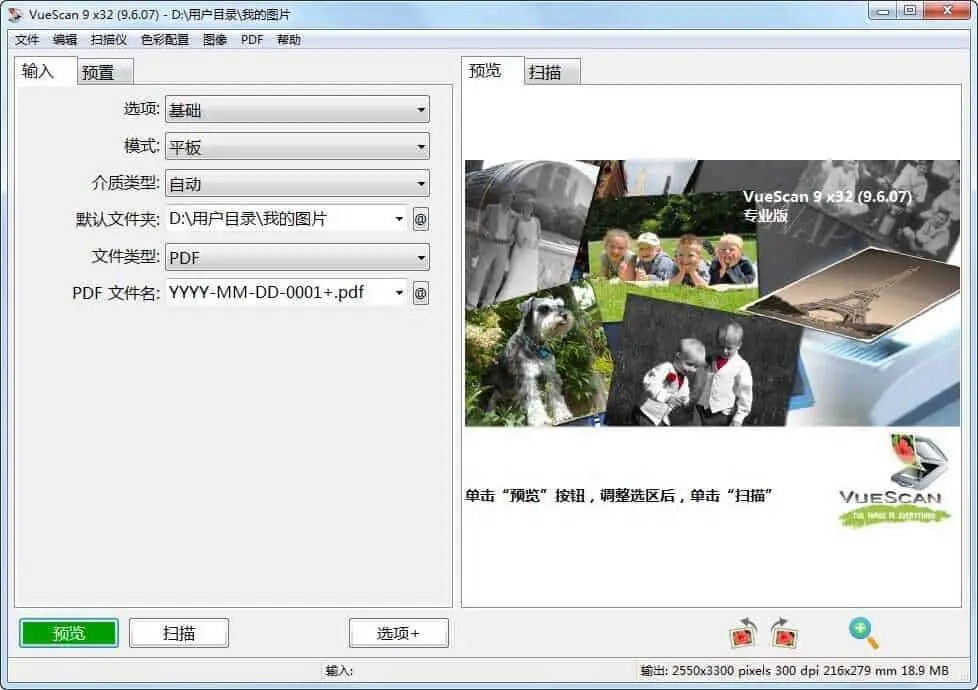The image size is (978, 690).
Task: Open the 文件 menu
Action: click(x=27, y=40)
